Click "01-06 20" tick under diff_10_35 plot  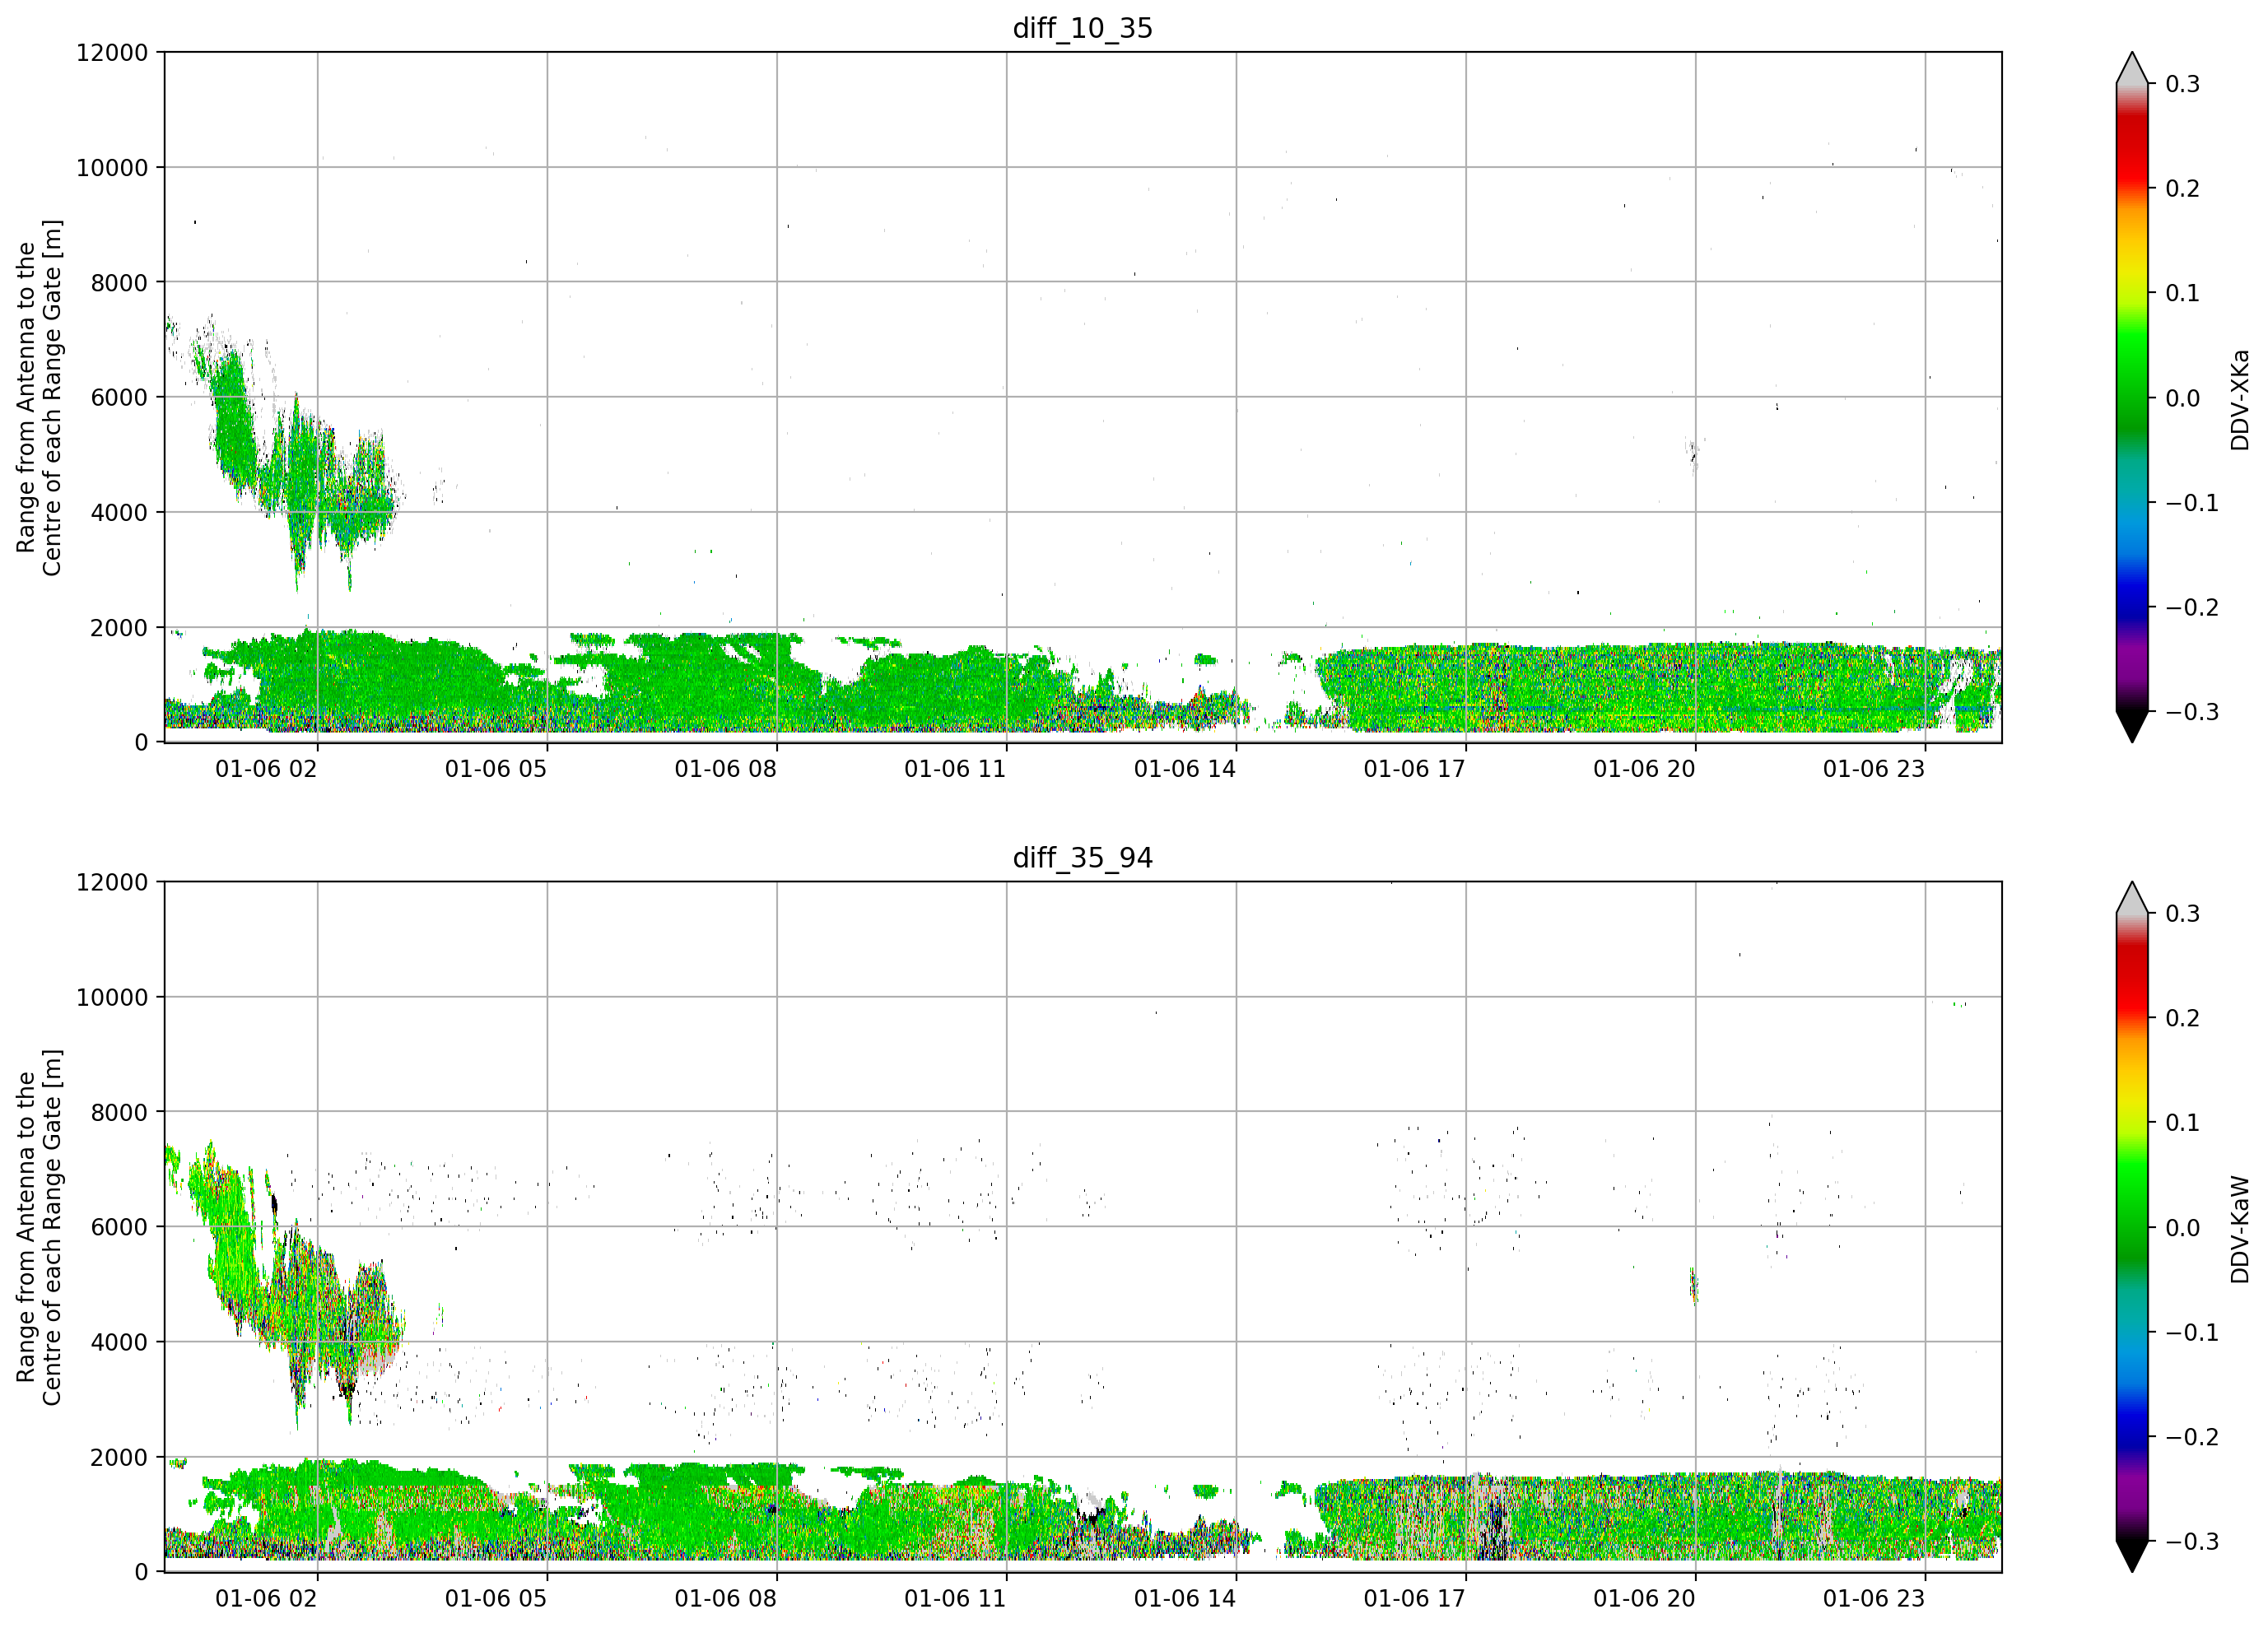click(x=1644, y=769)
